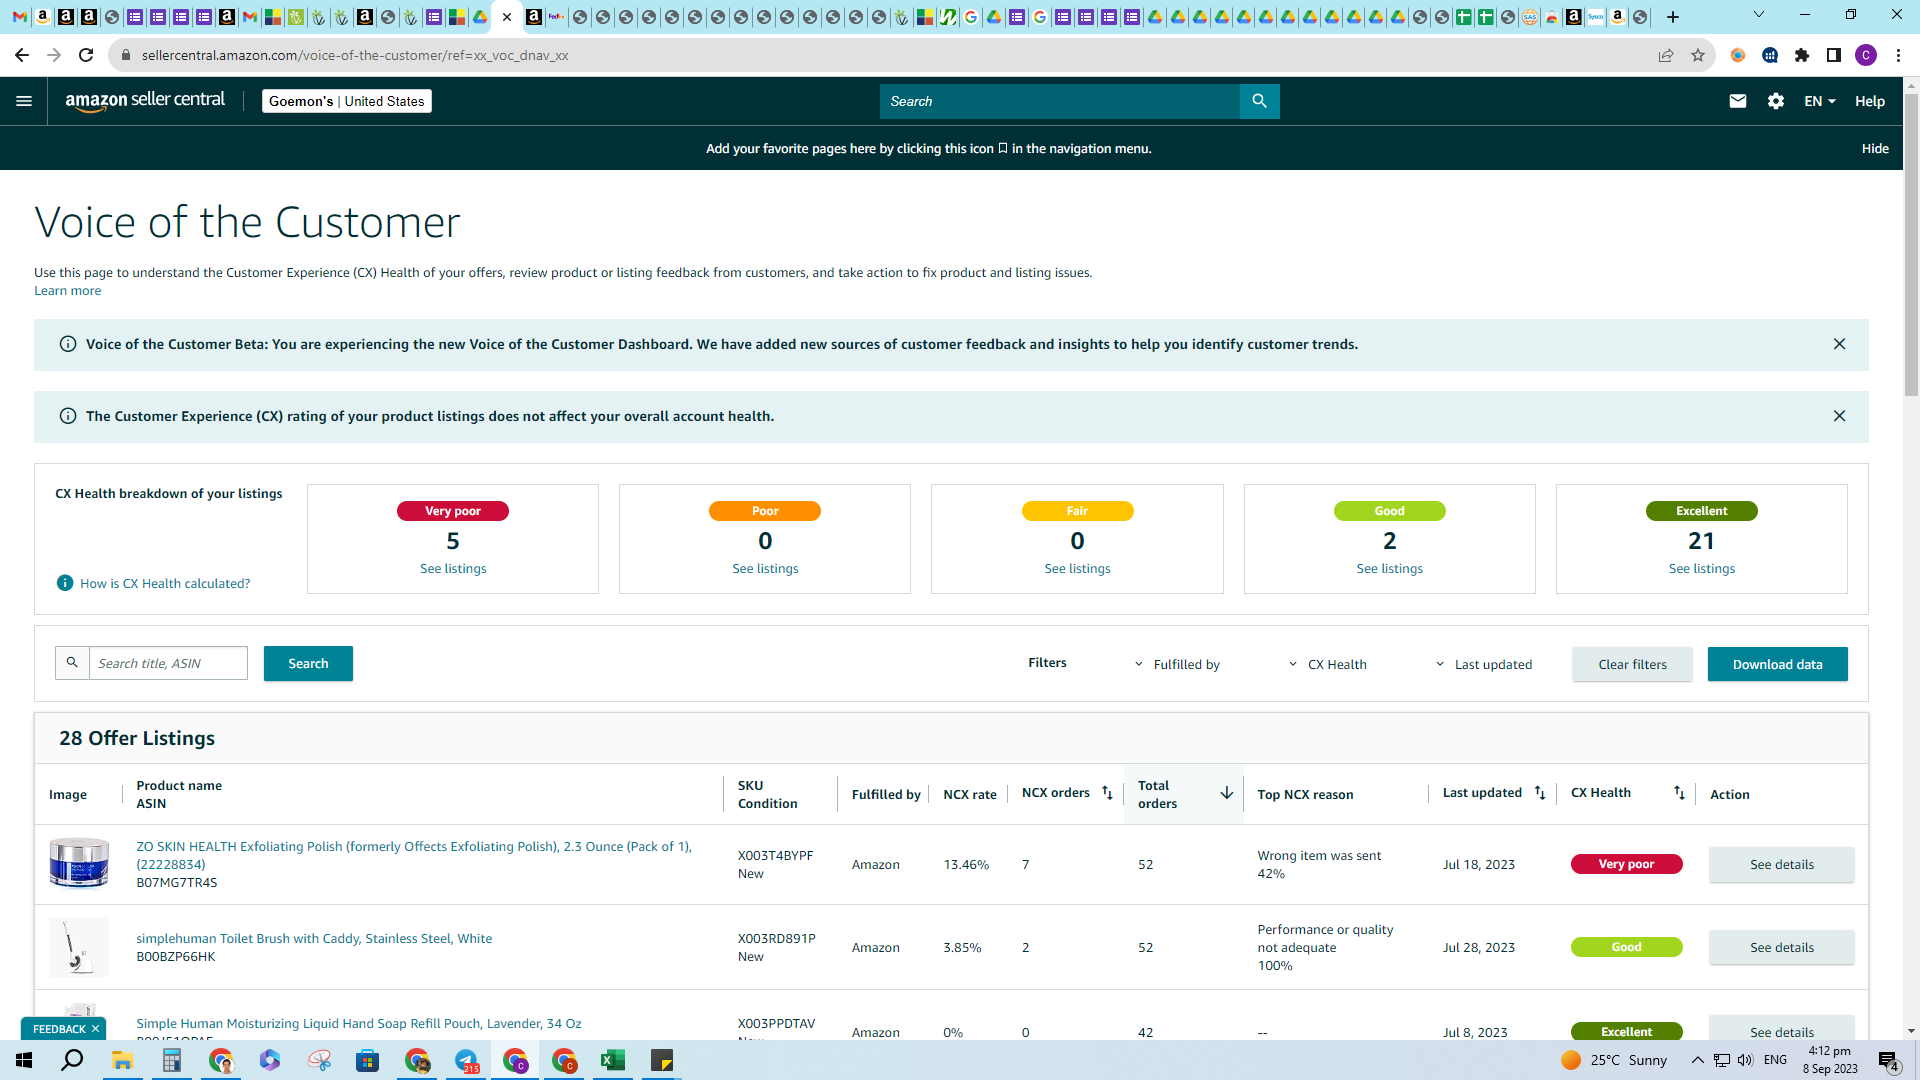1920x1080 pixels.
Task: Click the Amazon Seller Central logo
Action: pyautogui.click(x=145, y=101)
